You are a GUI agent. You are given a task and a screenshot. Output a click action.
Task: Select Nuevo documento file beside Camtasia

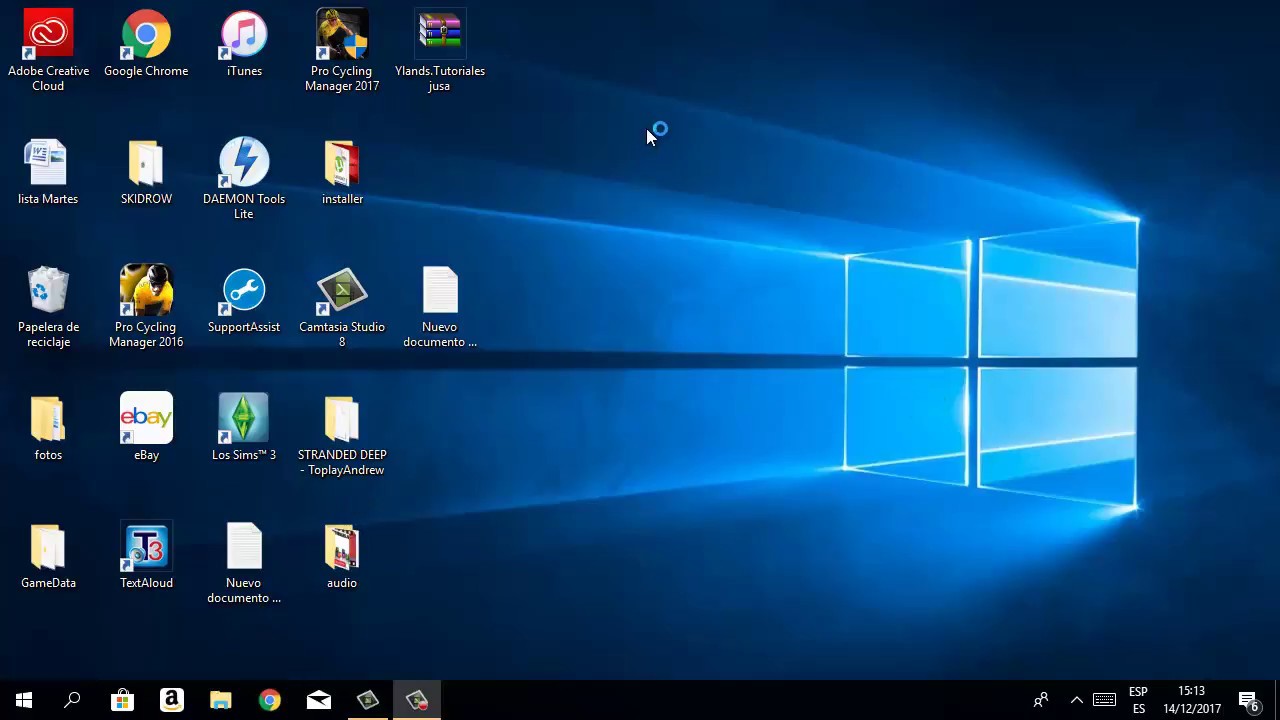coord(440,306)
